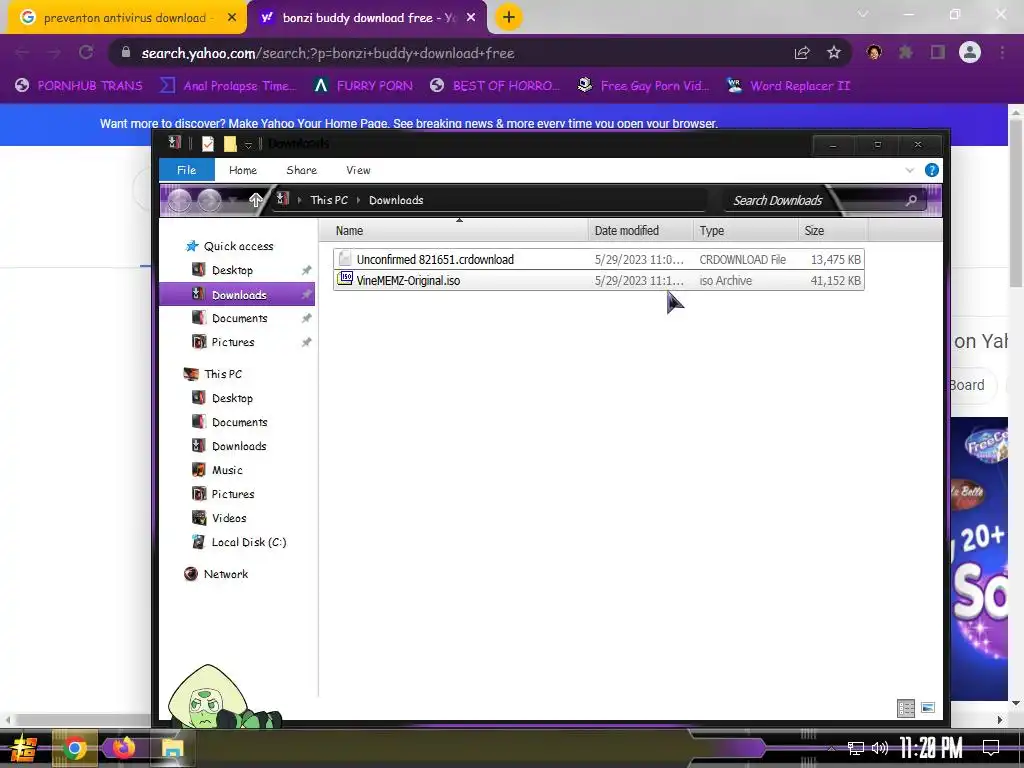Sort files by Type column header
The height and width of the screenshot is (768, 1024).
click(745, 231)
